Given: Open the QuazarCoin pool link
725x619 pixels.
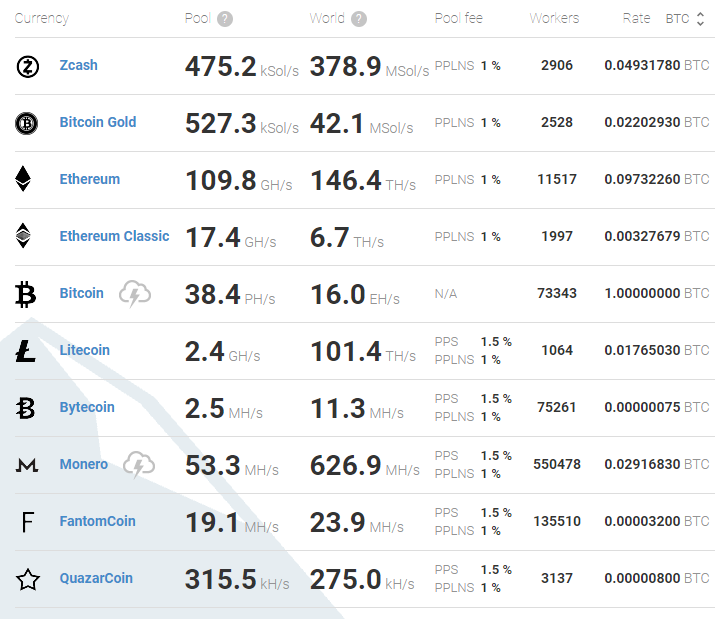Looking at the screenshot, I should 96,578.
